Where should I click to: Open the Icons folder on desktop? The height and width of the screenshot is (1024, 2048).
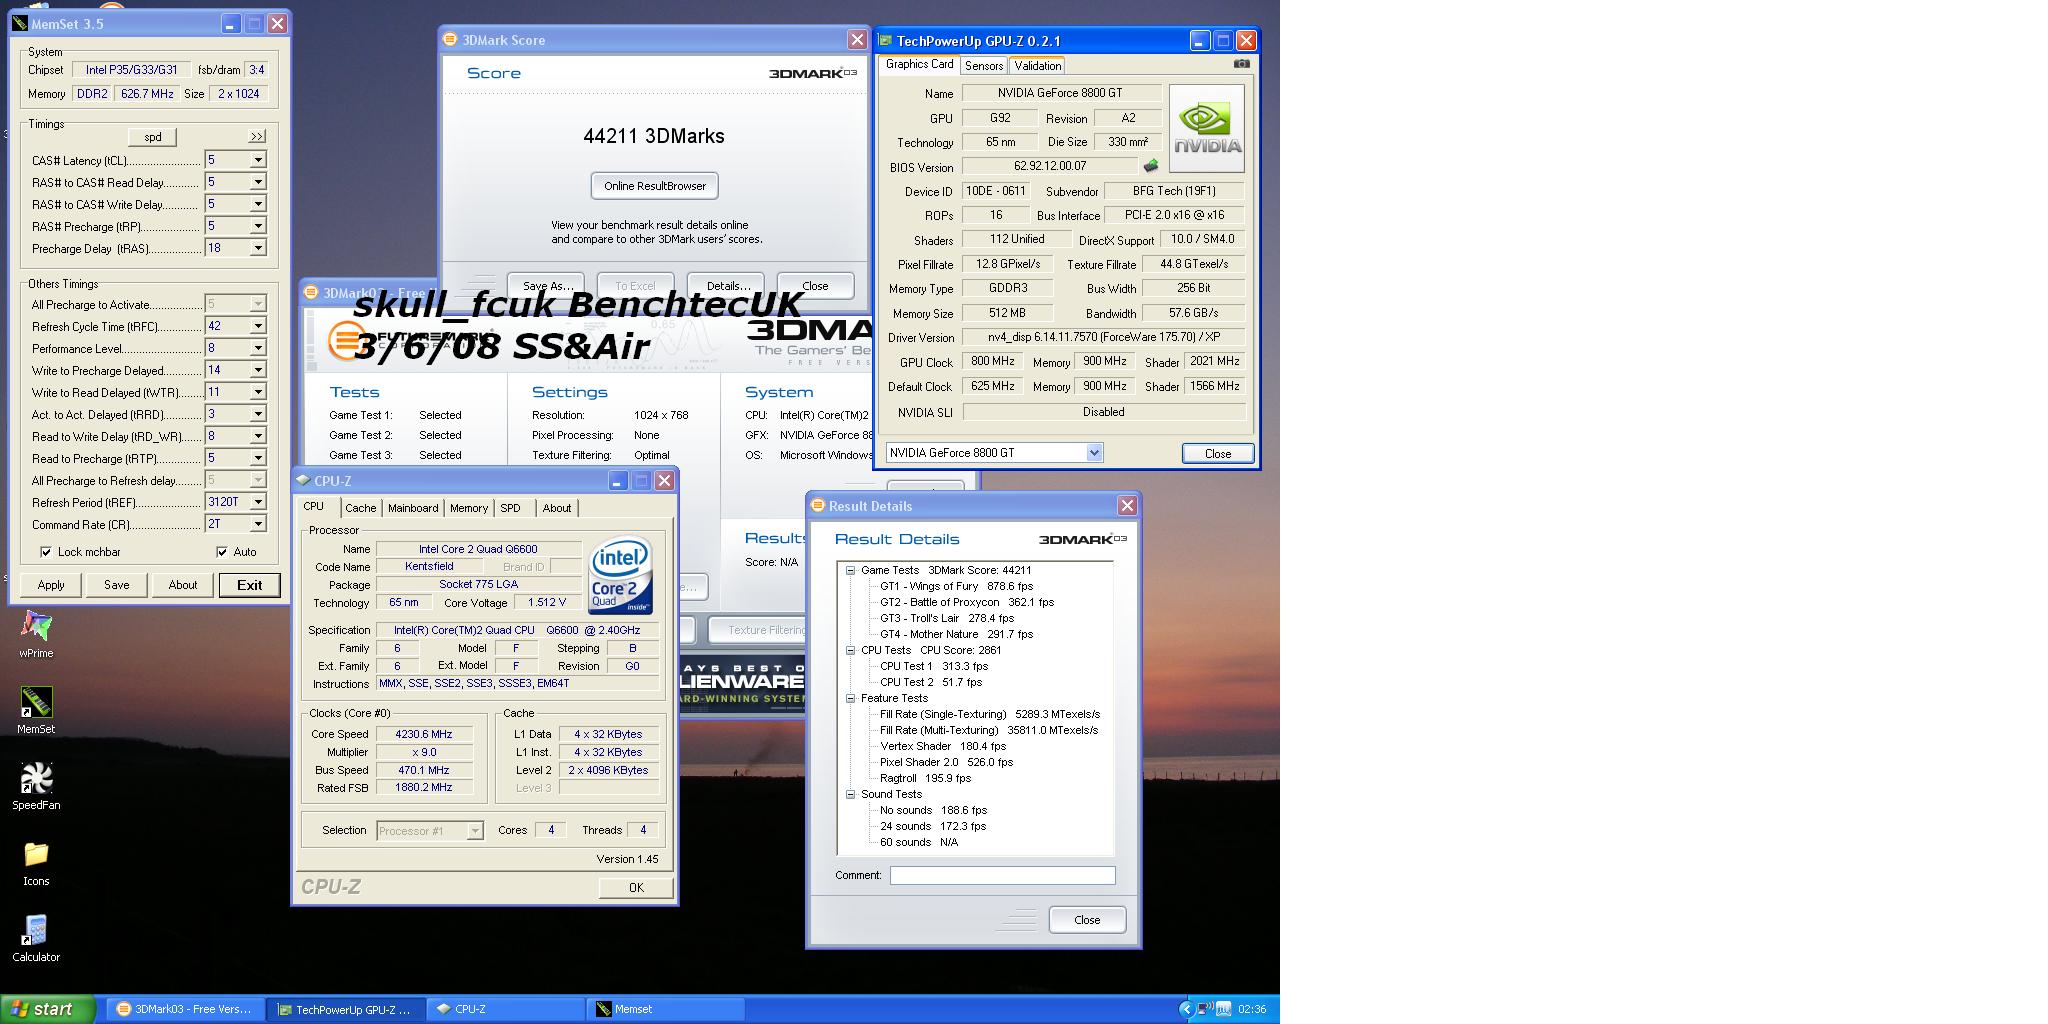tap(36, 862)
